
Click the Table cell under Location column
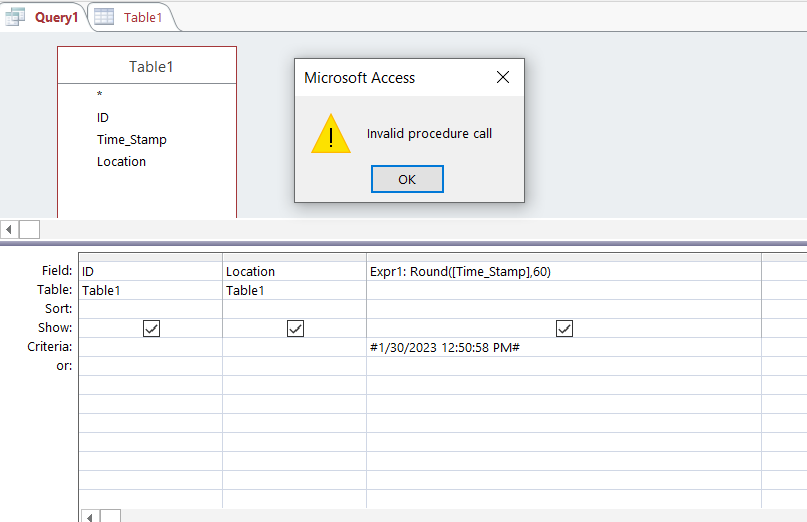pos(295,290)
